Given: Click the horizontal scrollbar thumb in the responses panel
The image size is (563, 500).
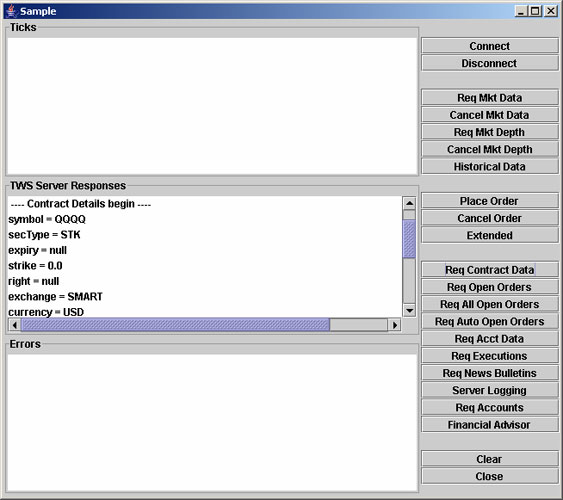Looking at the screenshot, I should tap(176, 325).
